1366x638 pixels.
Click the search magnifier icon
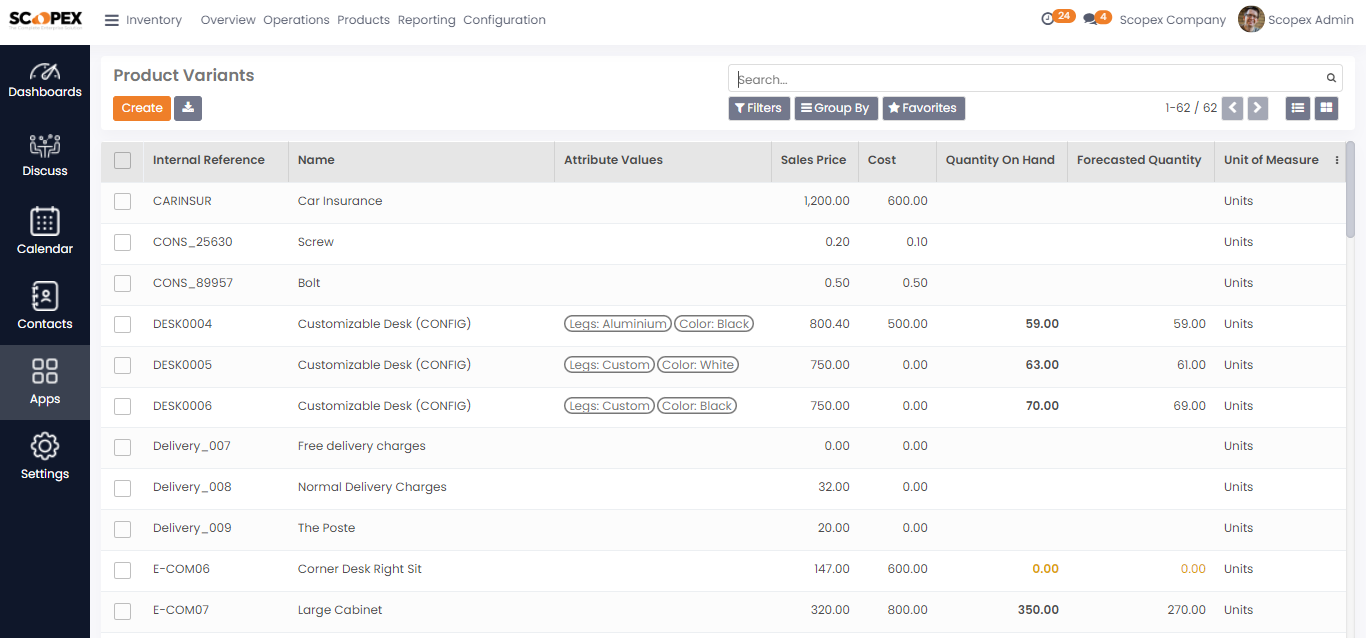click(1331, 78)
